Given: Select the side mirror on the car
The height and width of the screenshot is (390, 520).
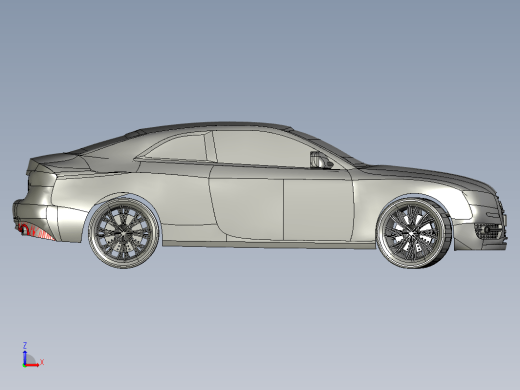Looking at the screenshot, I should pyautogui.click(x=321, y=160).
